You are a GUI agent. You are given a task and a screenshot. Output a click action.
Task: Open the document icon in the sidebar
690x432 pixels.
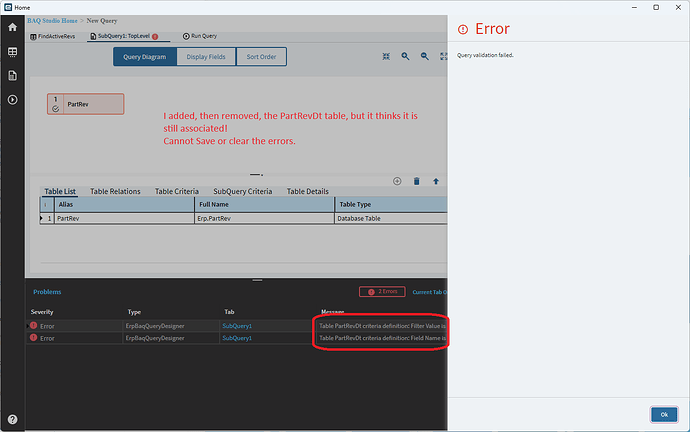click(12, 76)
